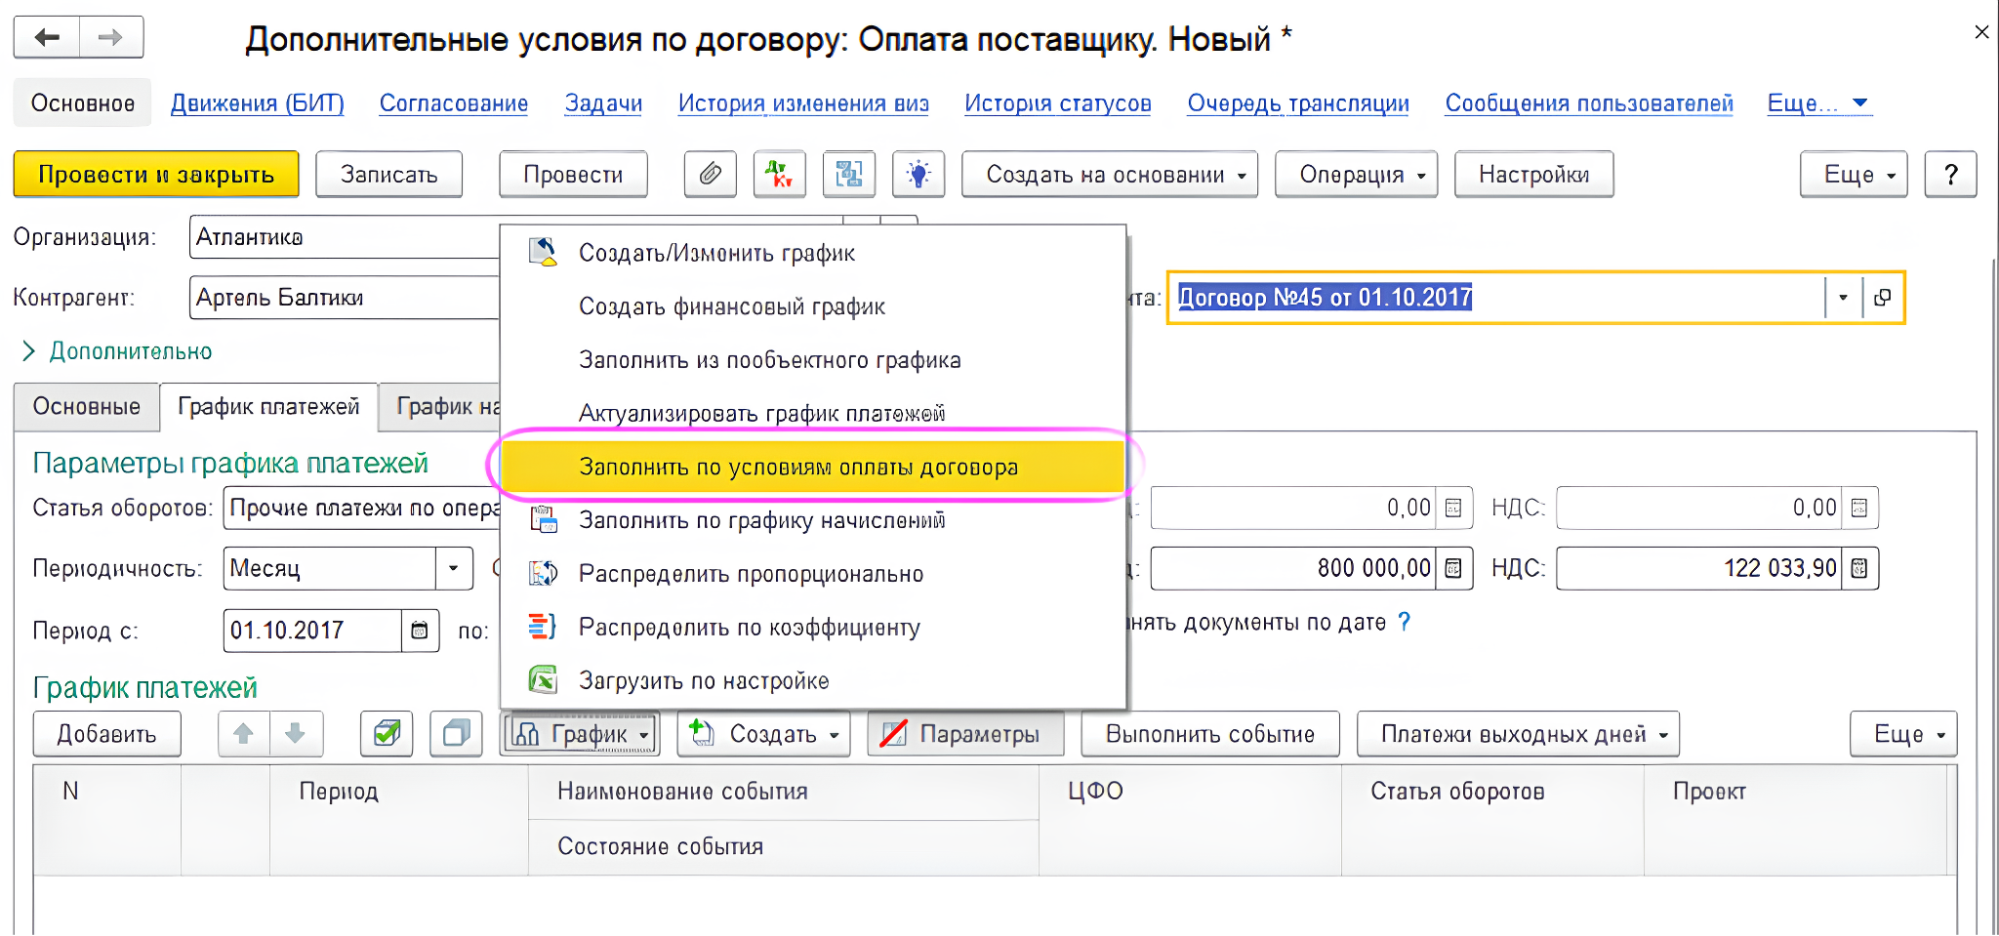Open the Согласование link
The height and width of the screenshot is (936, 1999).
[453, 103]
